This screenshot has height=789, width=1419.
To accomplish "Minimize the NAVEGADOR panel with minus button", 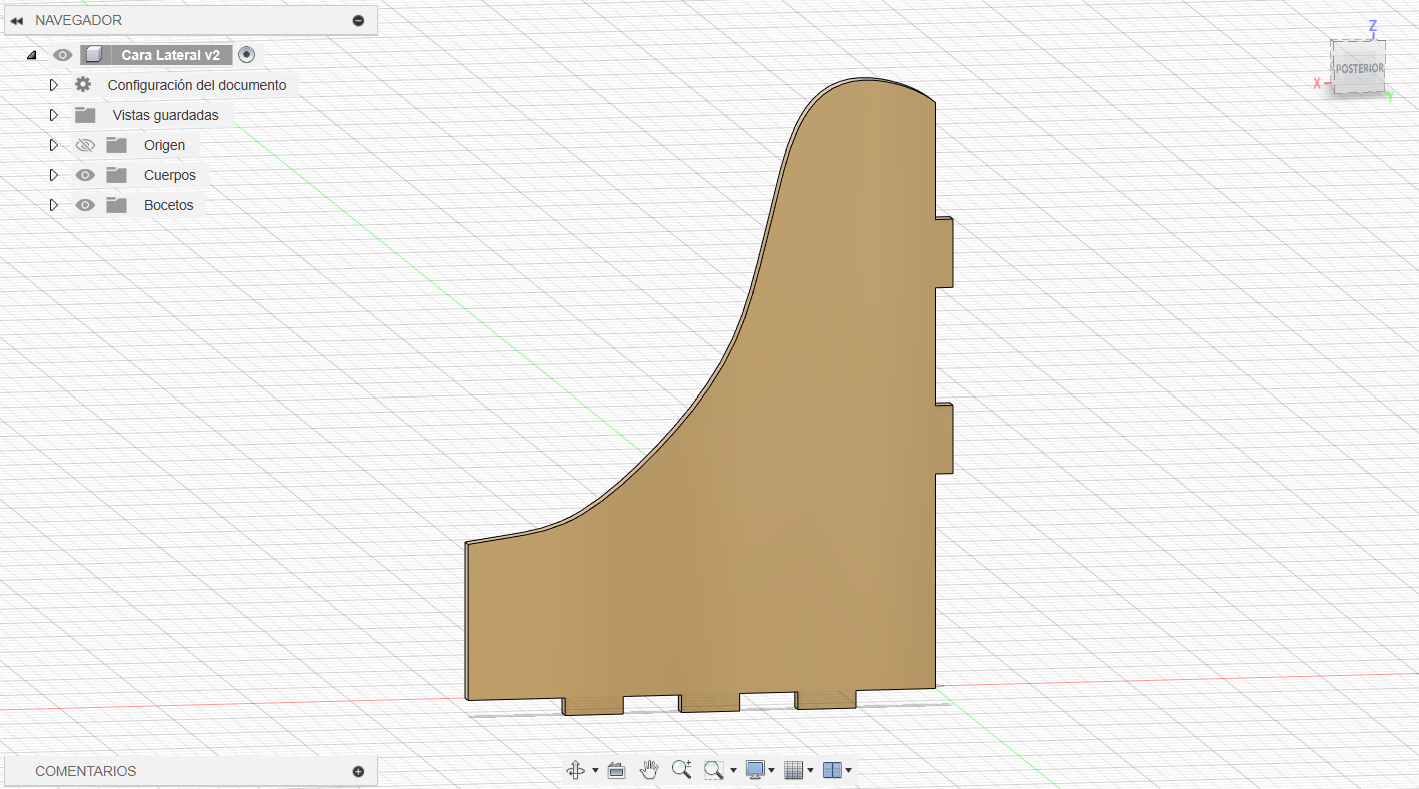I will point(358,20).
